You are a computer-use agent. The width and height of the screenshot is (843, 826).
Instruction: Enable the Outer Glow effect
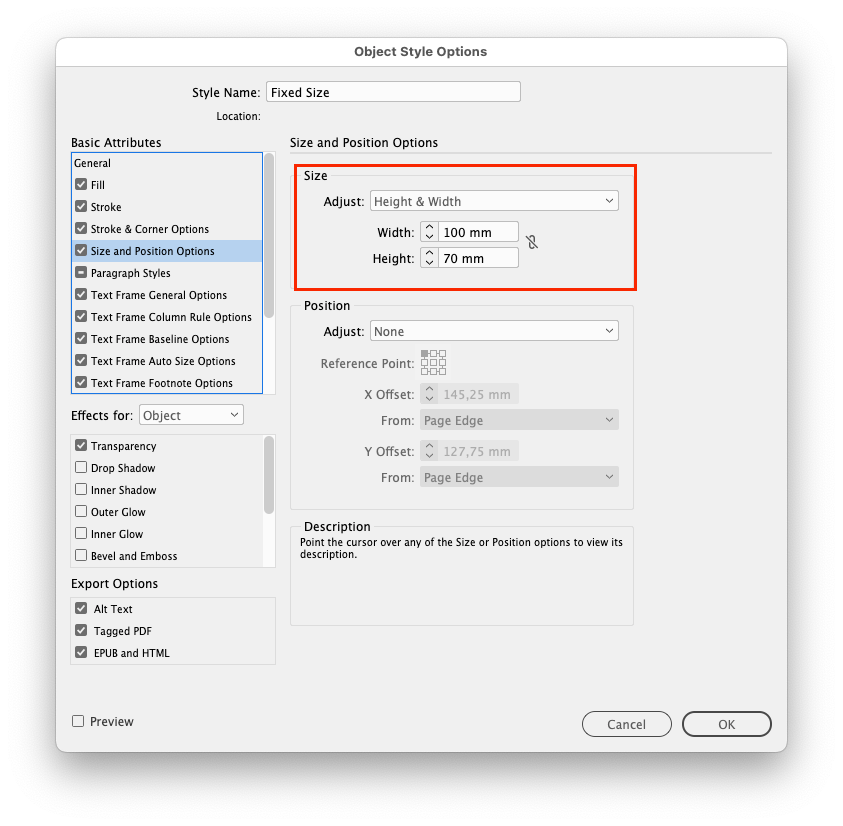pyautogui.click(x=81, y=512)
